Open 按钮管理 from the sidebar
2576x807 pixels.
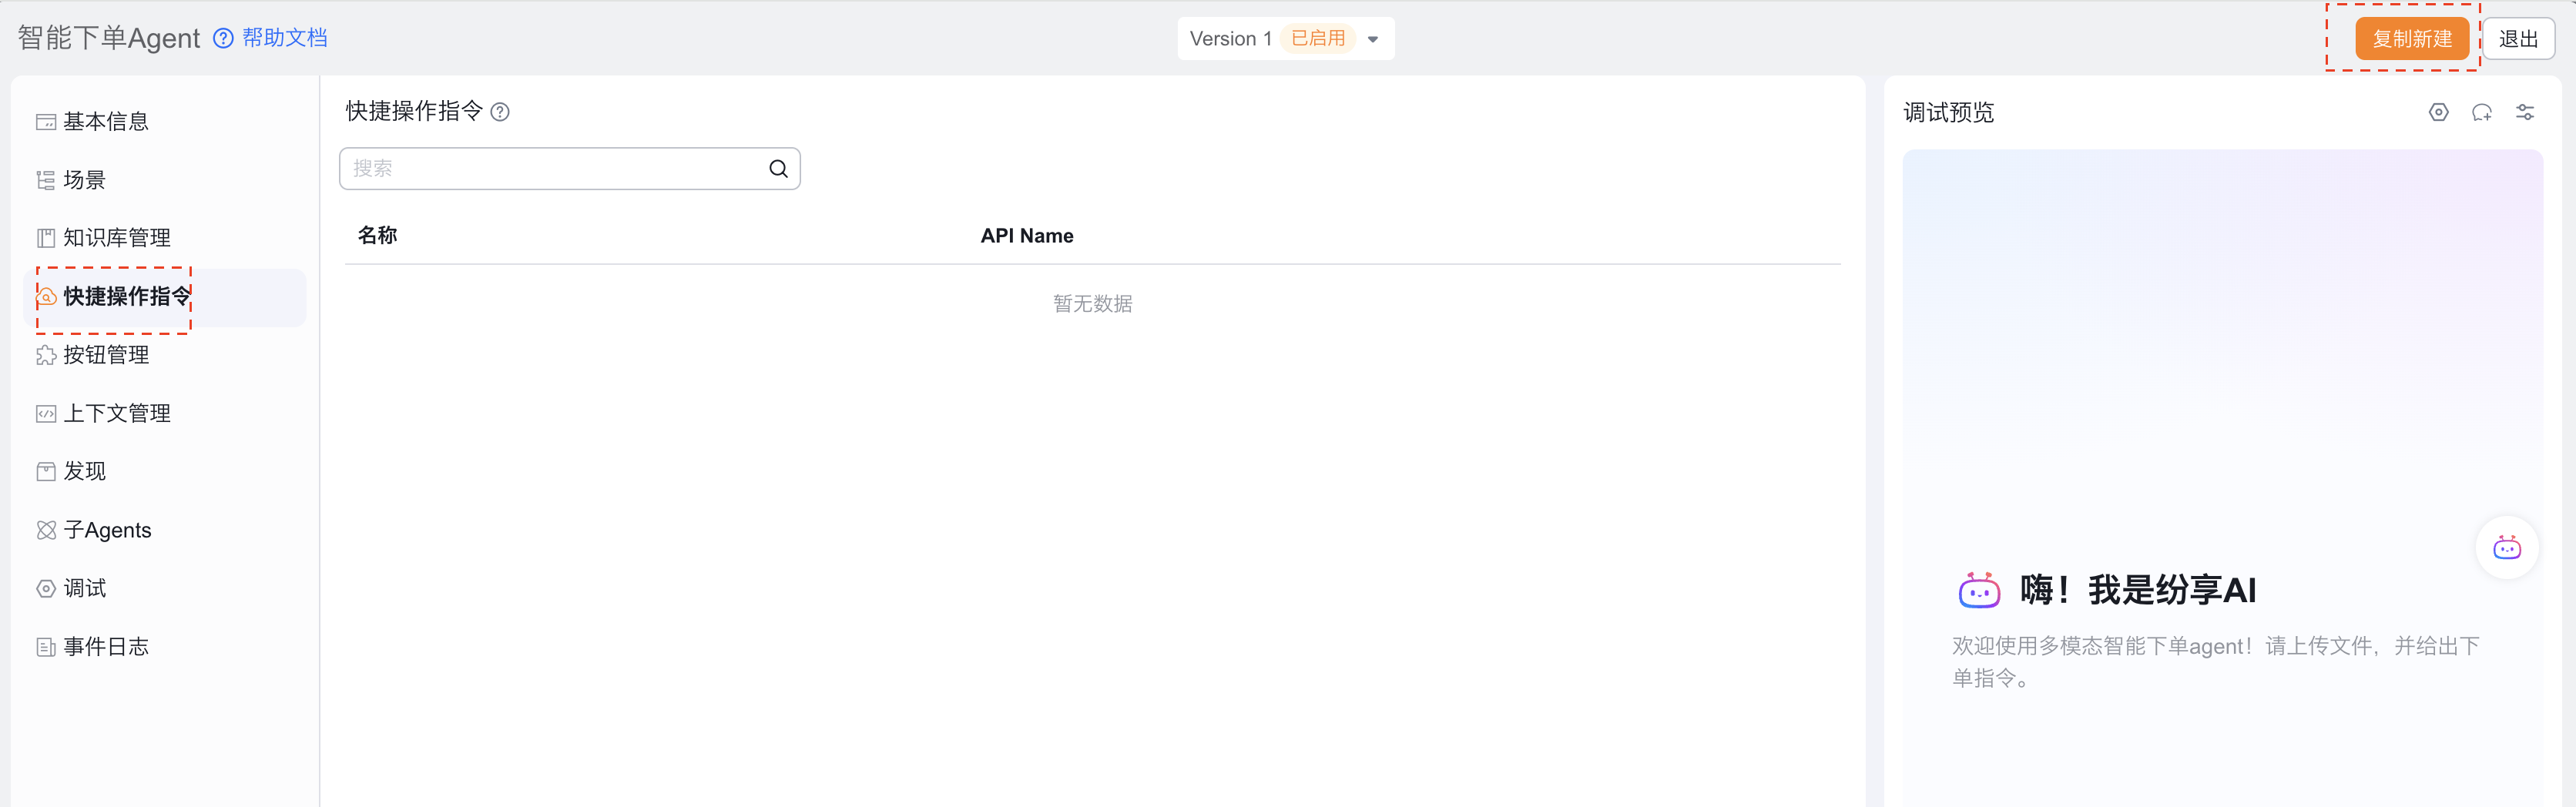tap(105, 355)
